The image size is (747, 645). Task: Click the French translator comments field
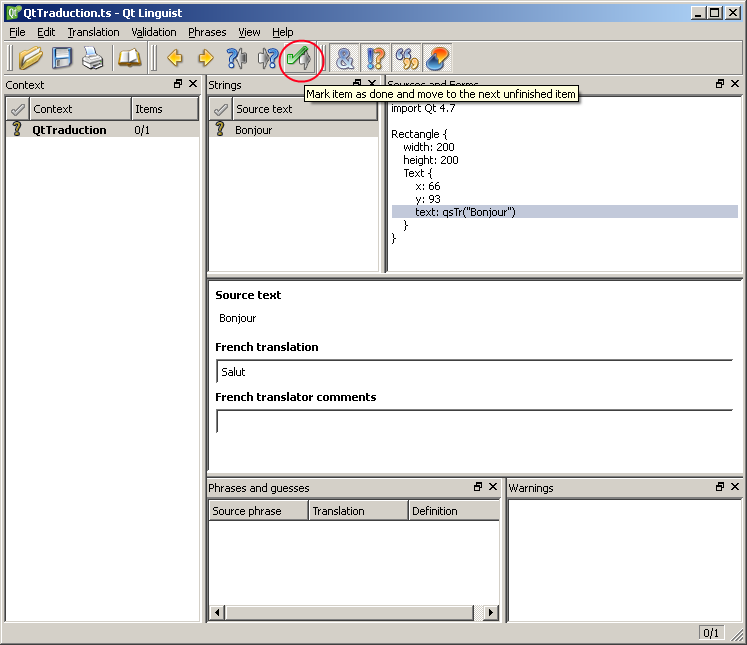coord(474,421)
